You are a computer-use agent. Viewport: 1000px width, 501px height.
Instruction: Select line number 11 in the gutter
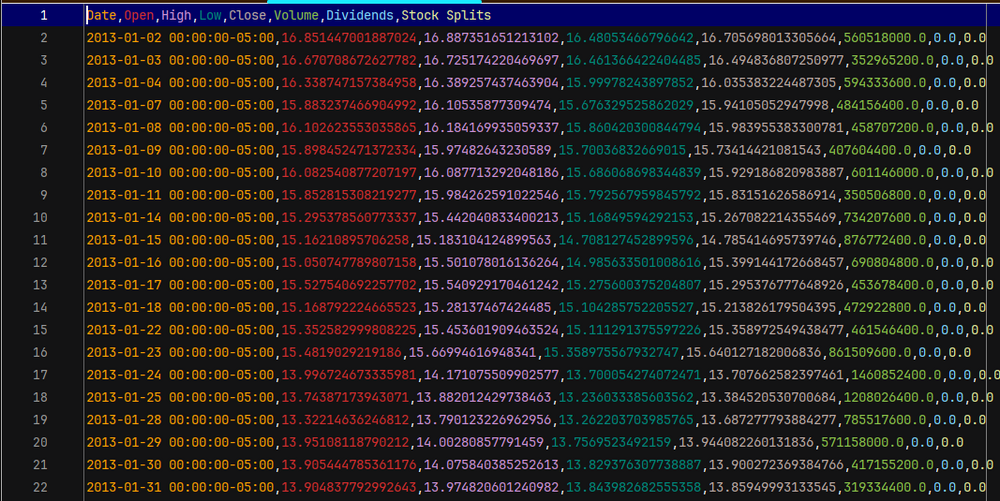pyautogui.click(x=40, y=240)
